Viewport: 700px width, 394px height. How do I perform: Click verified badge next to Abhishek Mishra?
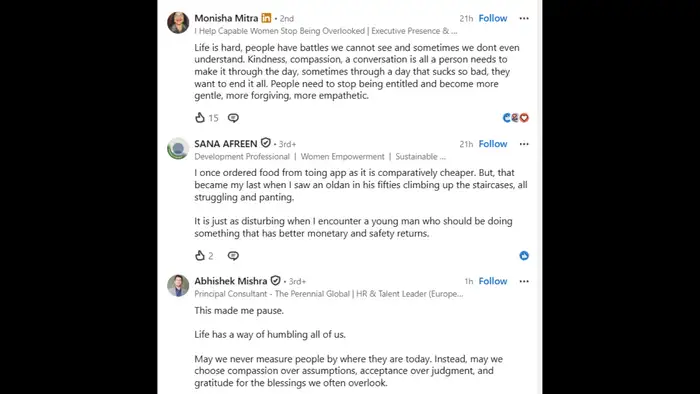pos(275,280)
